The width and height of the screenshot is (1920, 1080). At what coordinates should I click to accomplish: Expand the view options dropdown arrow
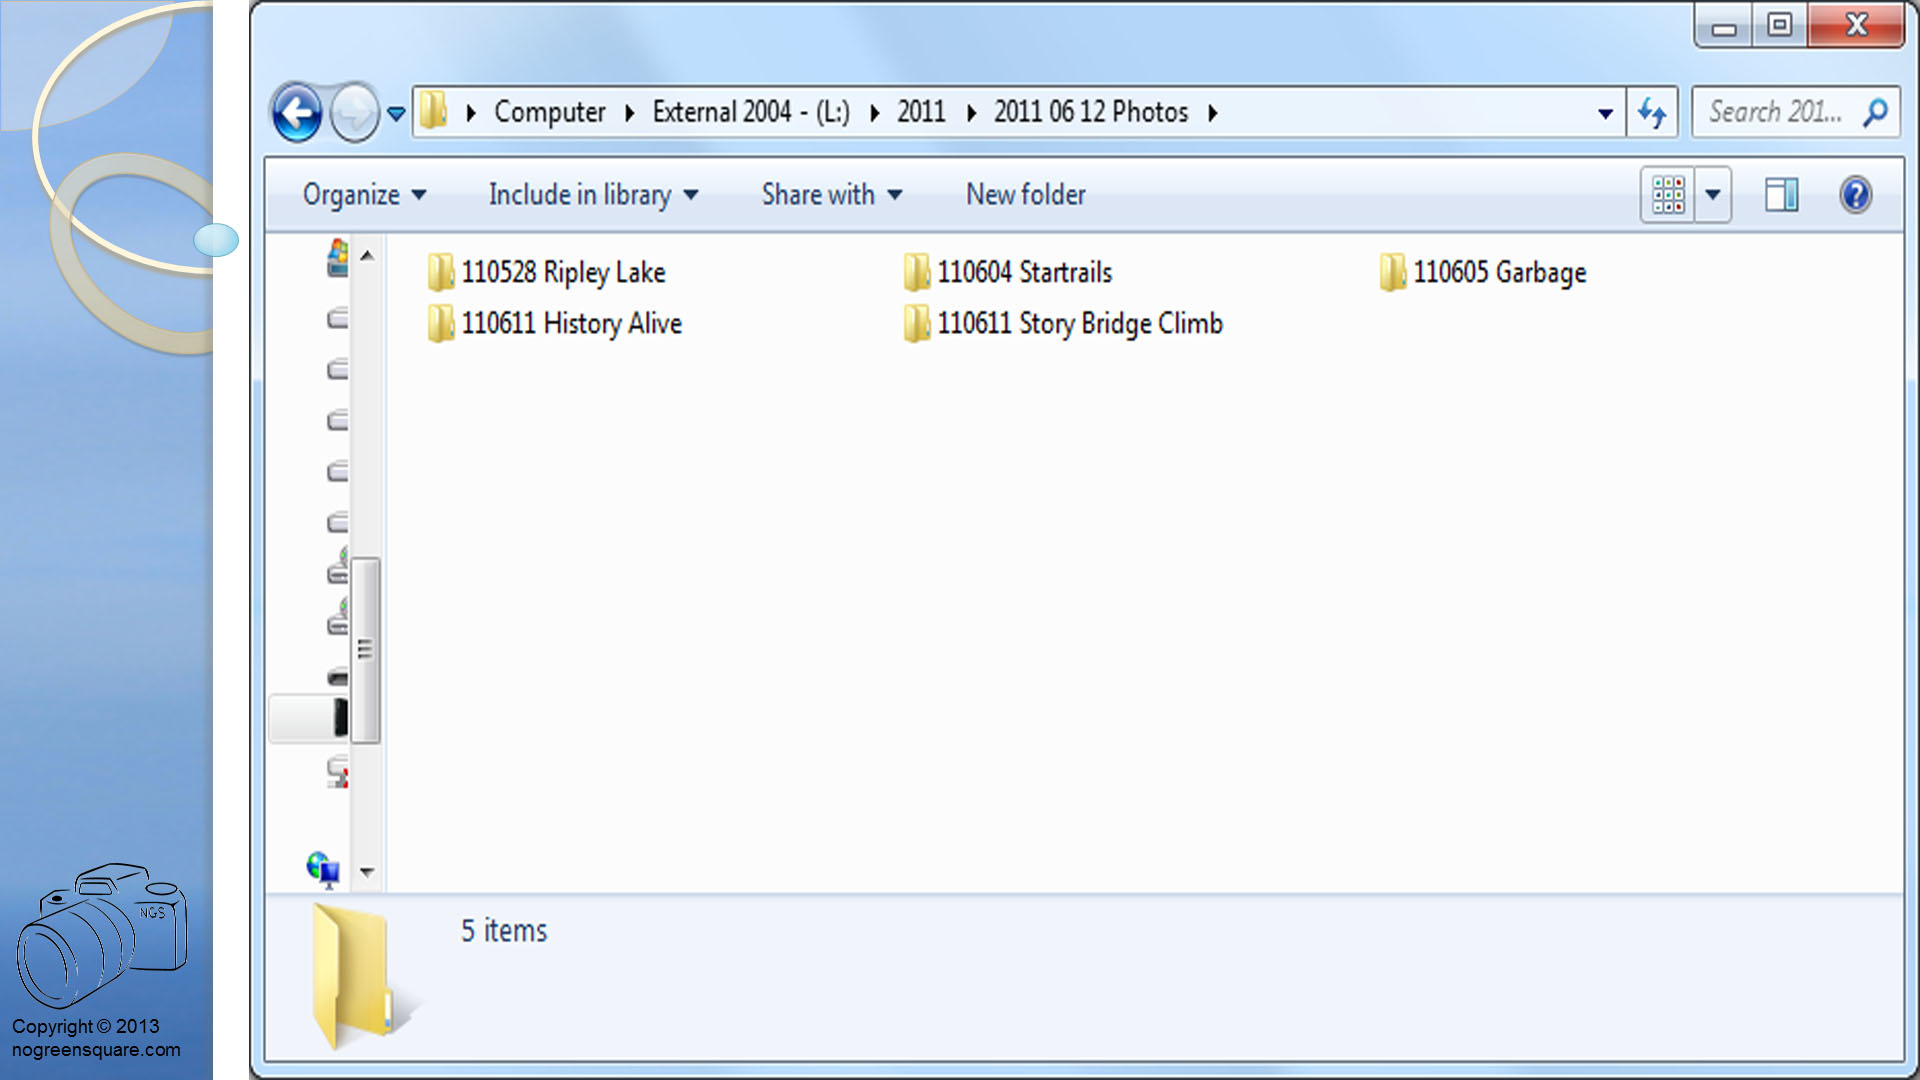tap(1713, 194)
